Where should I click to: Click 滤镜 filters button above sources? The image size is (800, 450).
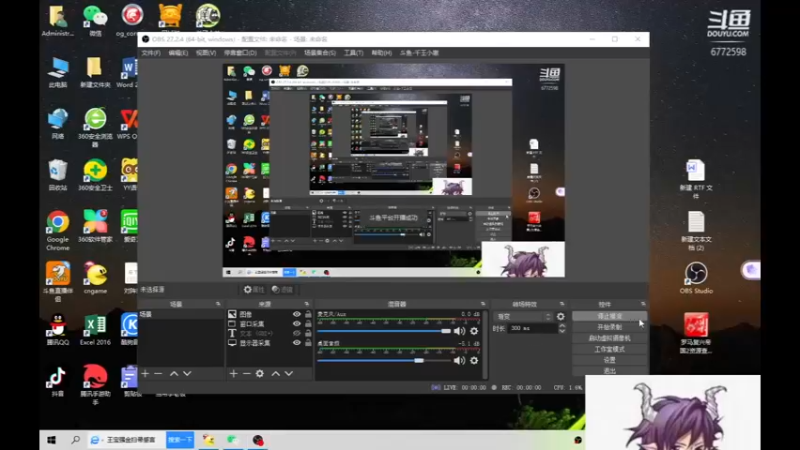[282, 289]
